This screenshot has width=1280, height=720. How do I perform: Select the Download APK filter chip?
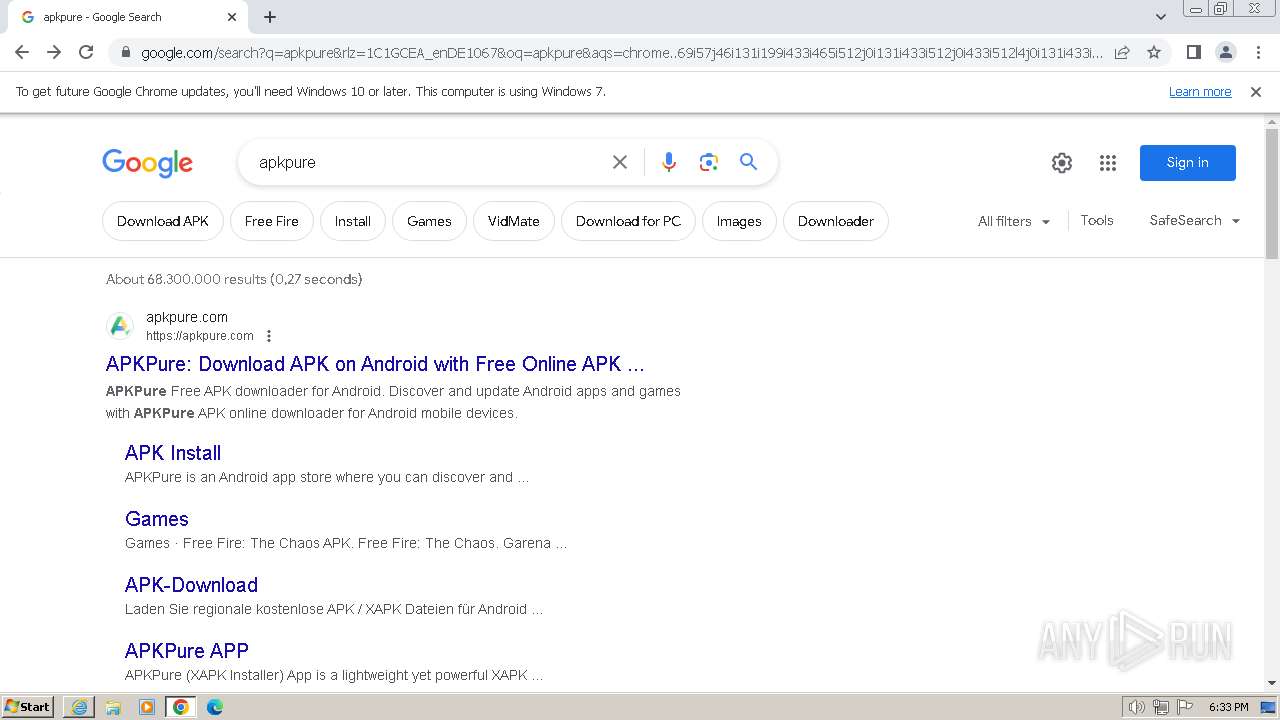163,221
